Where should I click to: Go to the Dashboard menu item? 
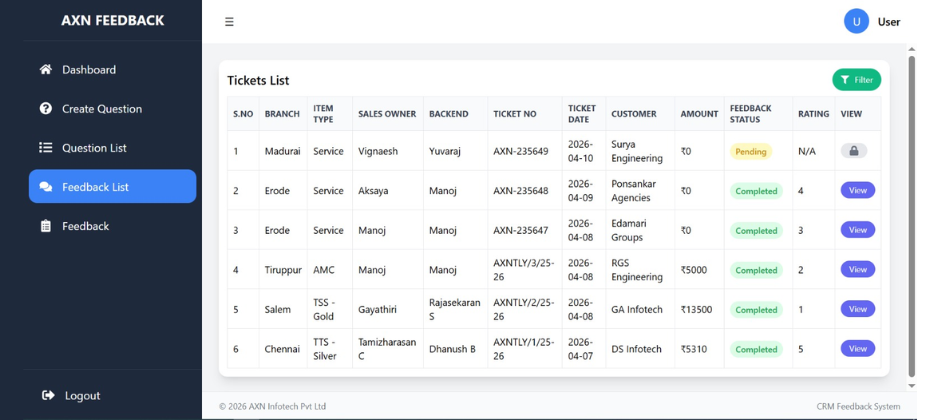(89, 70)
